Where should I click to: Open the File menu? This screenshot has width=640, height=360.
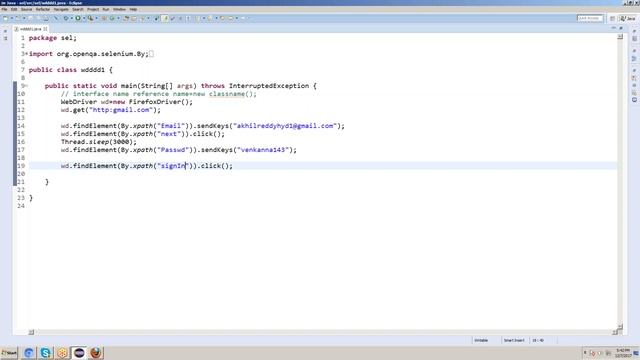click(x=4, y=9)
